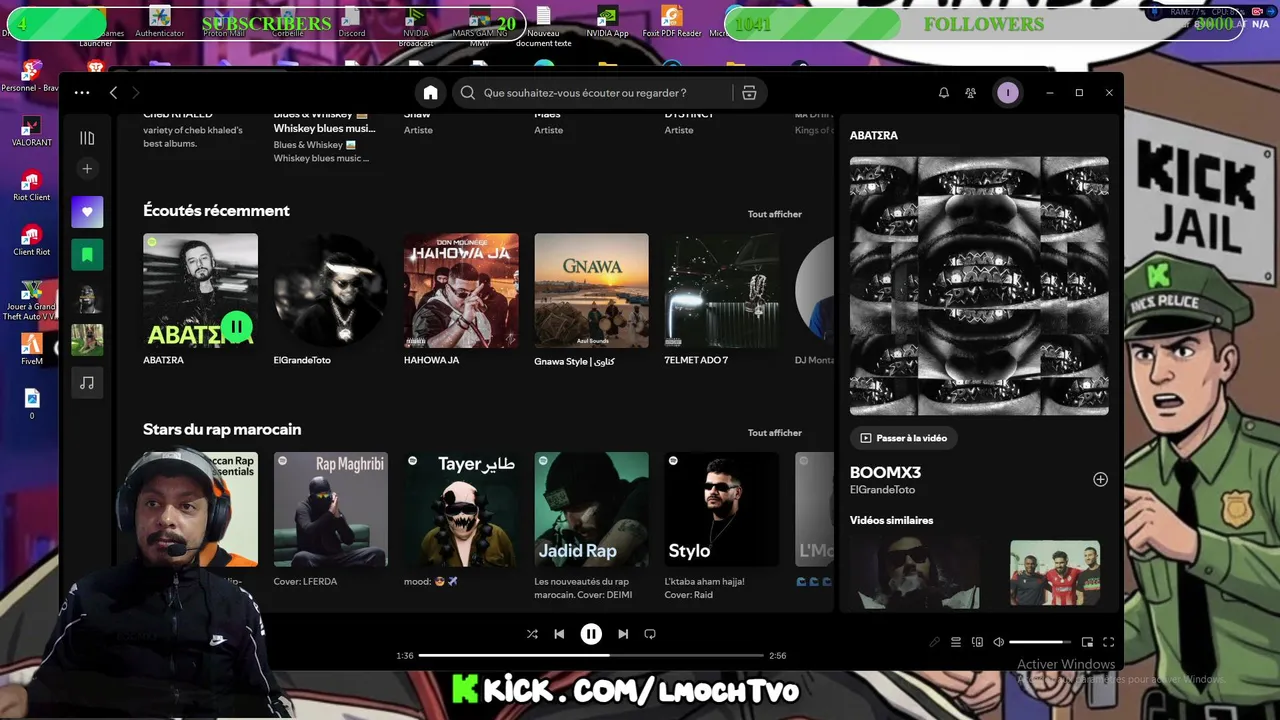Open the Riot Client desktop shortcut
Screen dimensions: 1280x720
point(31,186)
